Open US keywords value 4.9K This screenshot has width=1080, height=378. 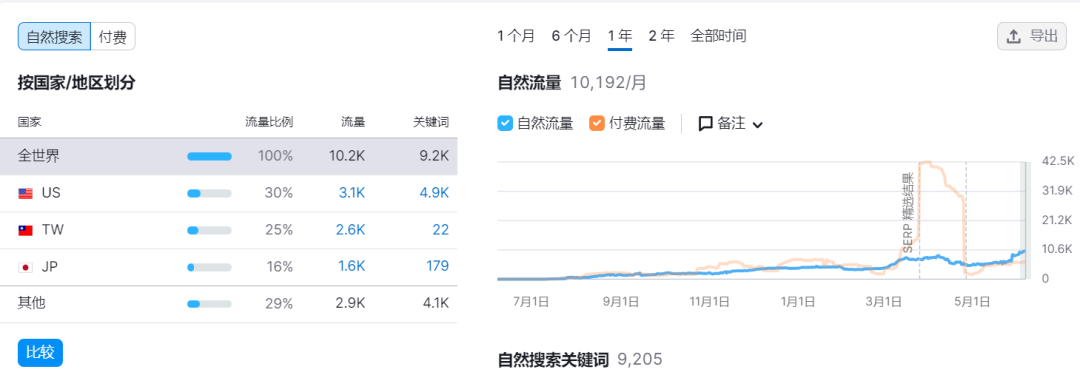[434, 193]
